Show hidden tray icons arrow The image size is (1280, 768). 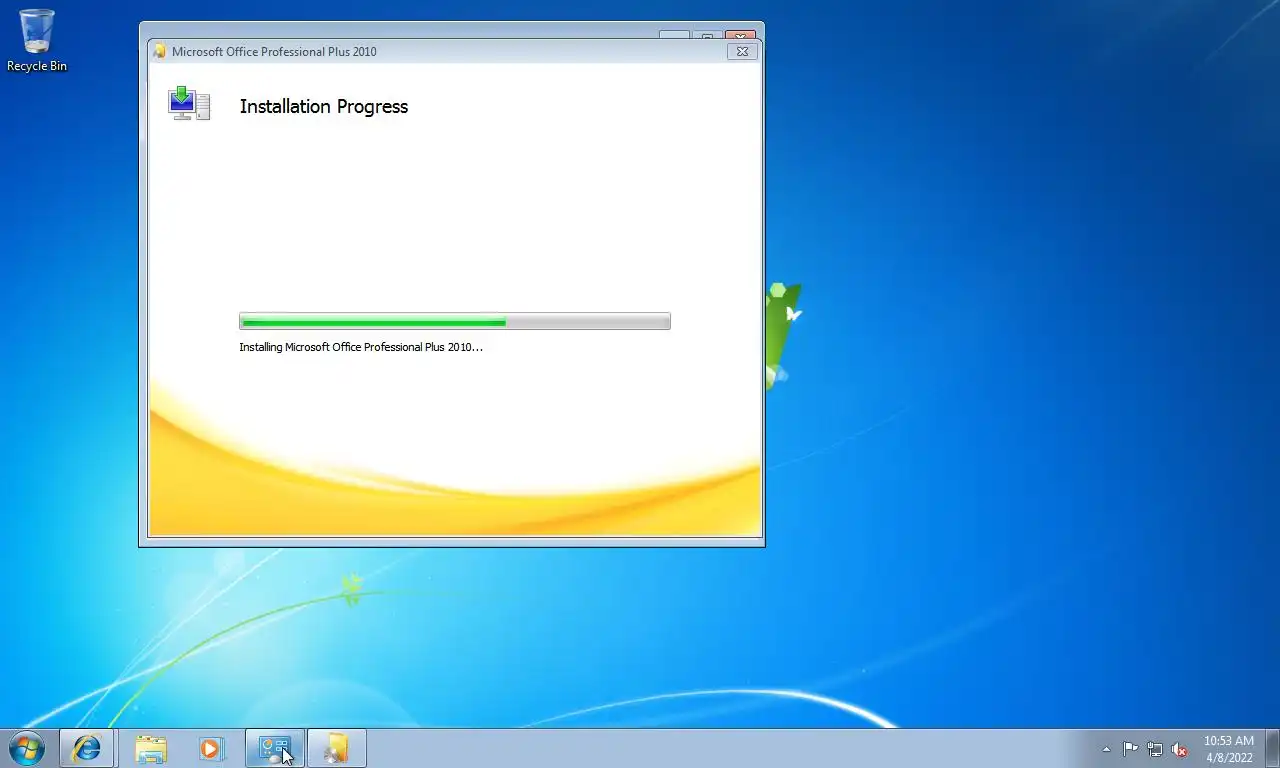coord(1106,749)
